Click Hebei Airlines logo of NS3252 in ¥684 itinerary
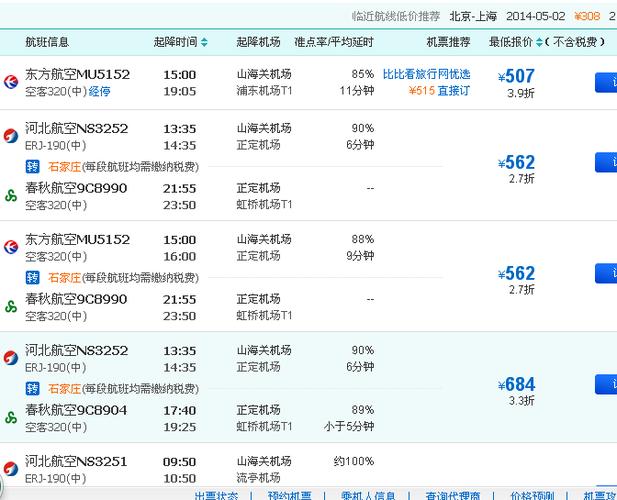This screenshot has width=617, height=500. (11, 358)
